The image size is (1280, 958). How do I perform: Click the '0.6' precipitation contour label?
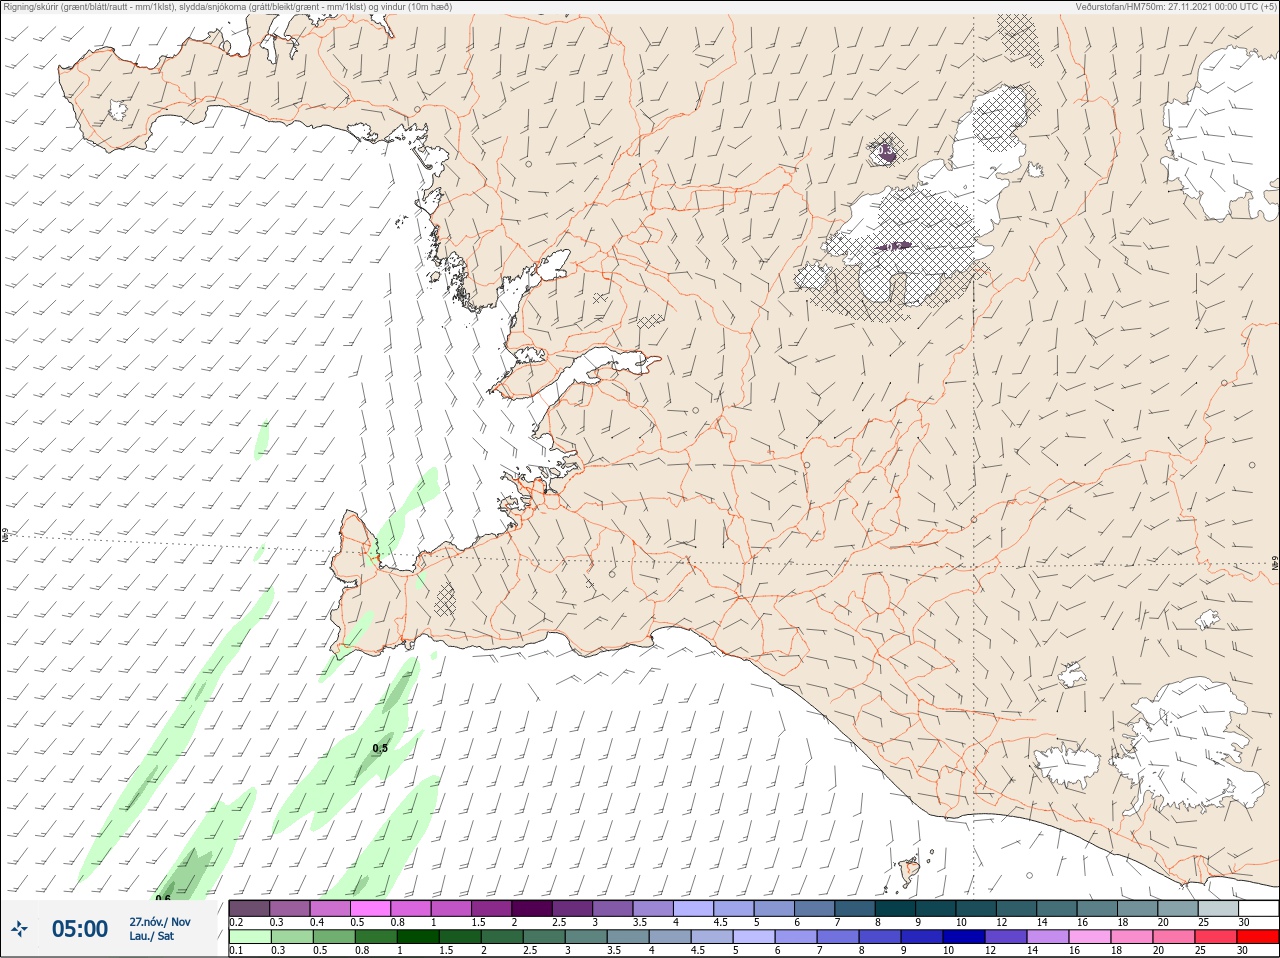[163, 898]
